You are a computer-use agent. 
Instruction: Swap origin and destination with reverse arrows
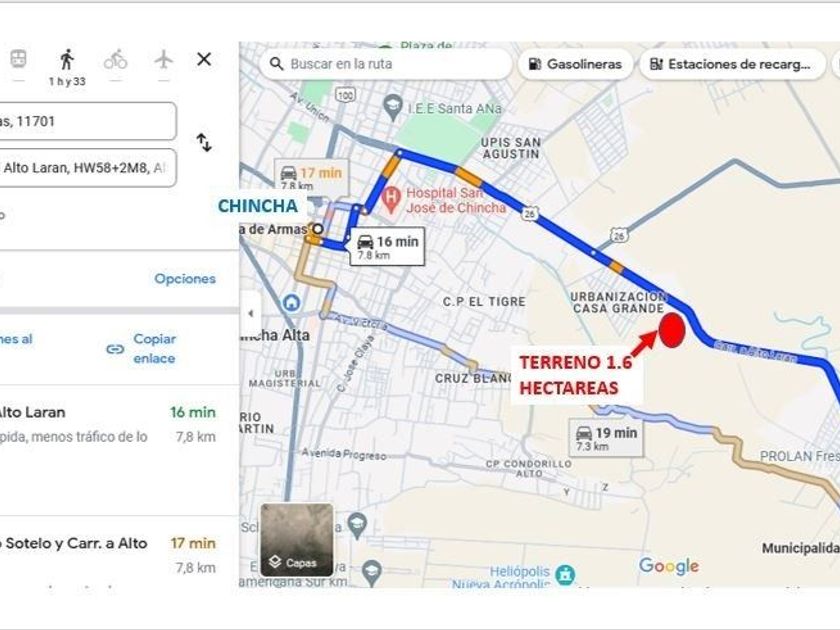(204, 142)
